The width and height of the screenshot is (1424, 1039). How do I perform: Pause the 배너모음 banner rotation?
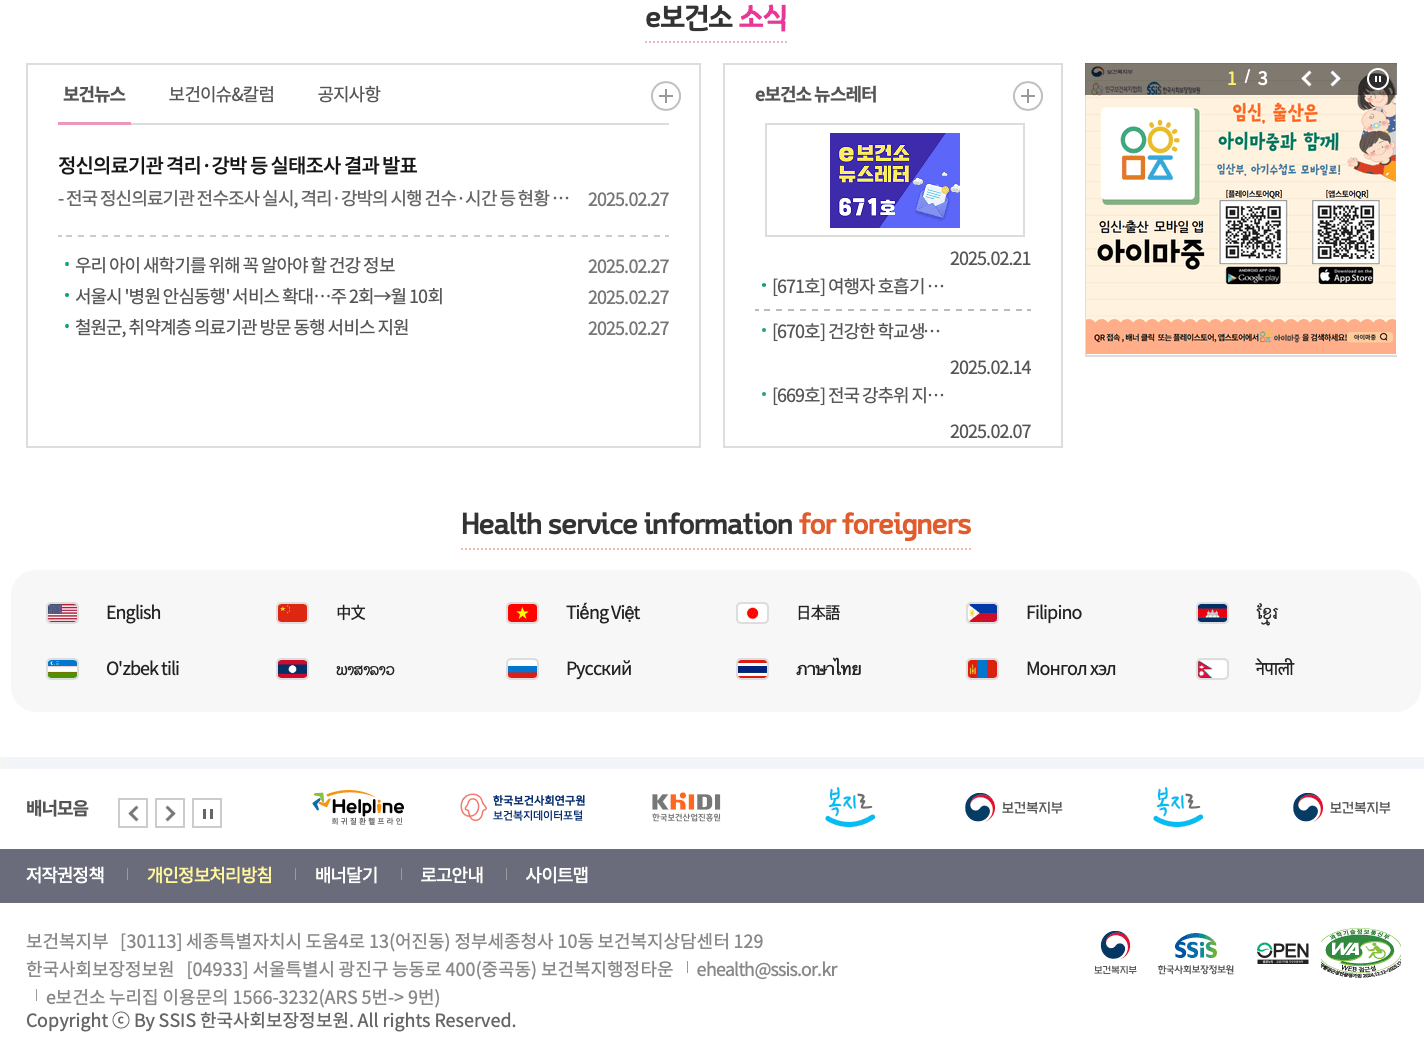pyautogui.click(x=207, y=813)
